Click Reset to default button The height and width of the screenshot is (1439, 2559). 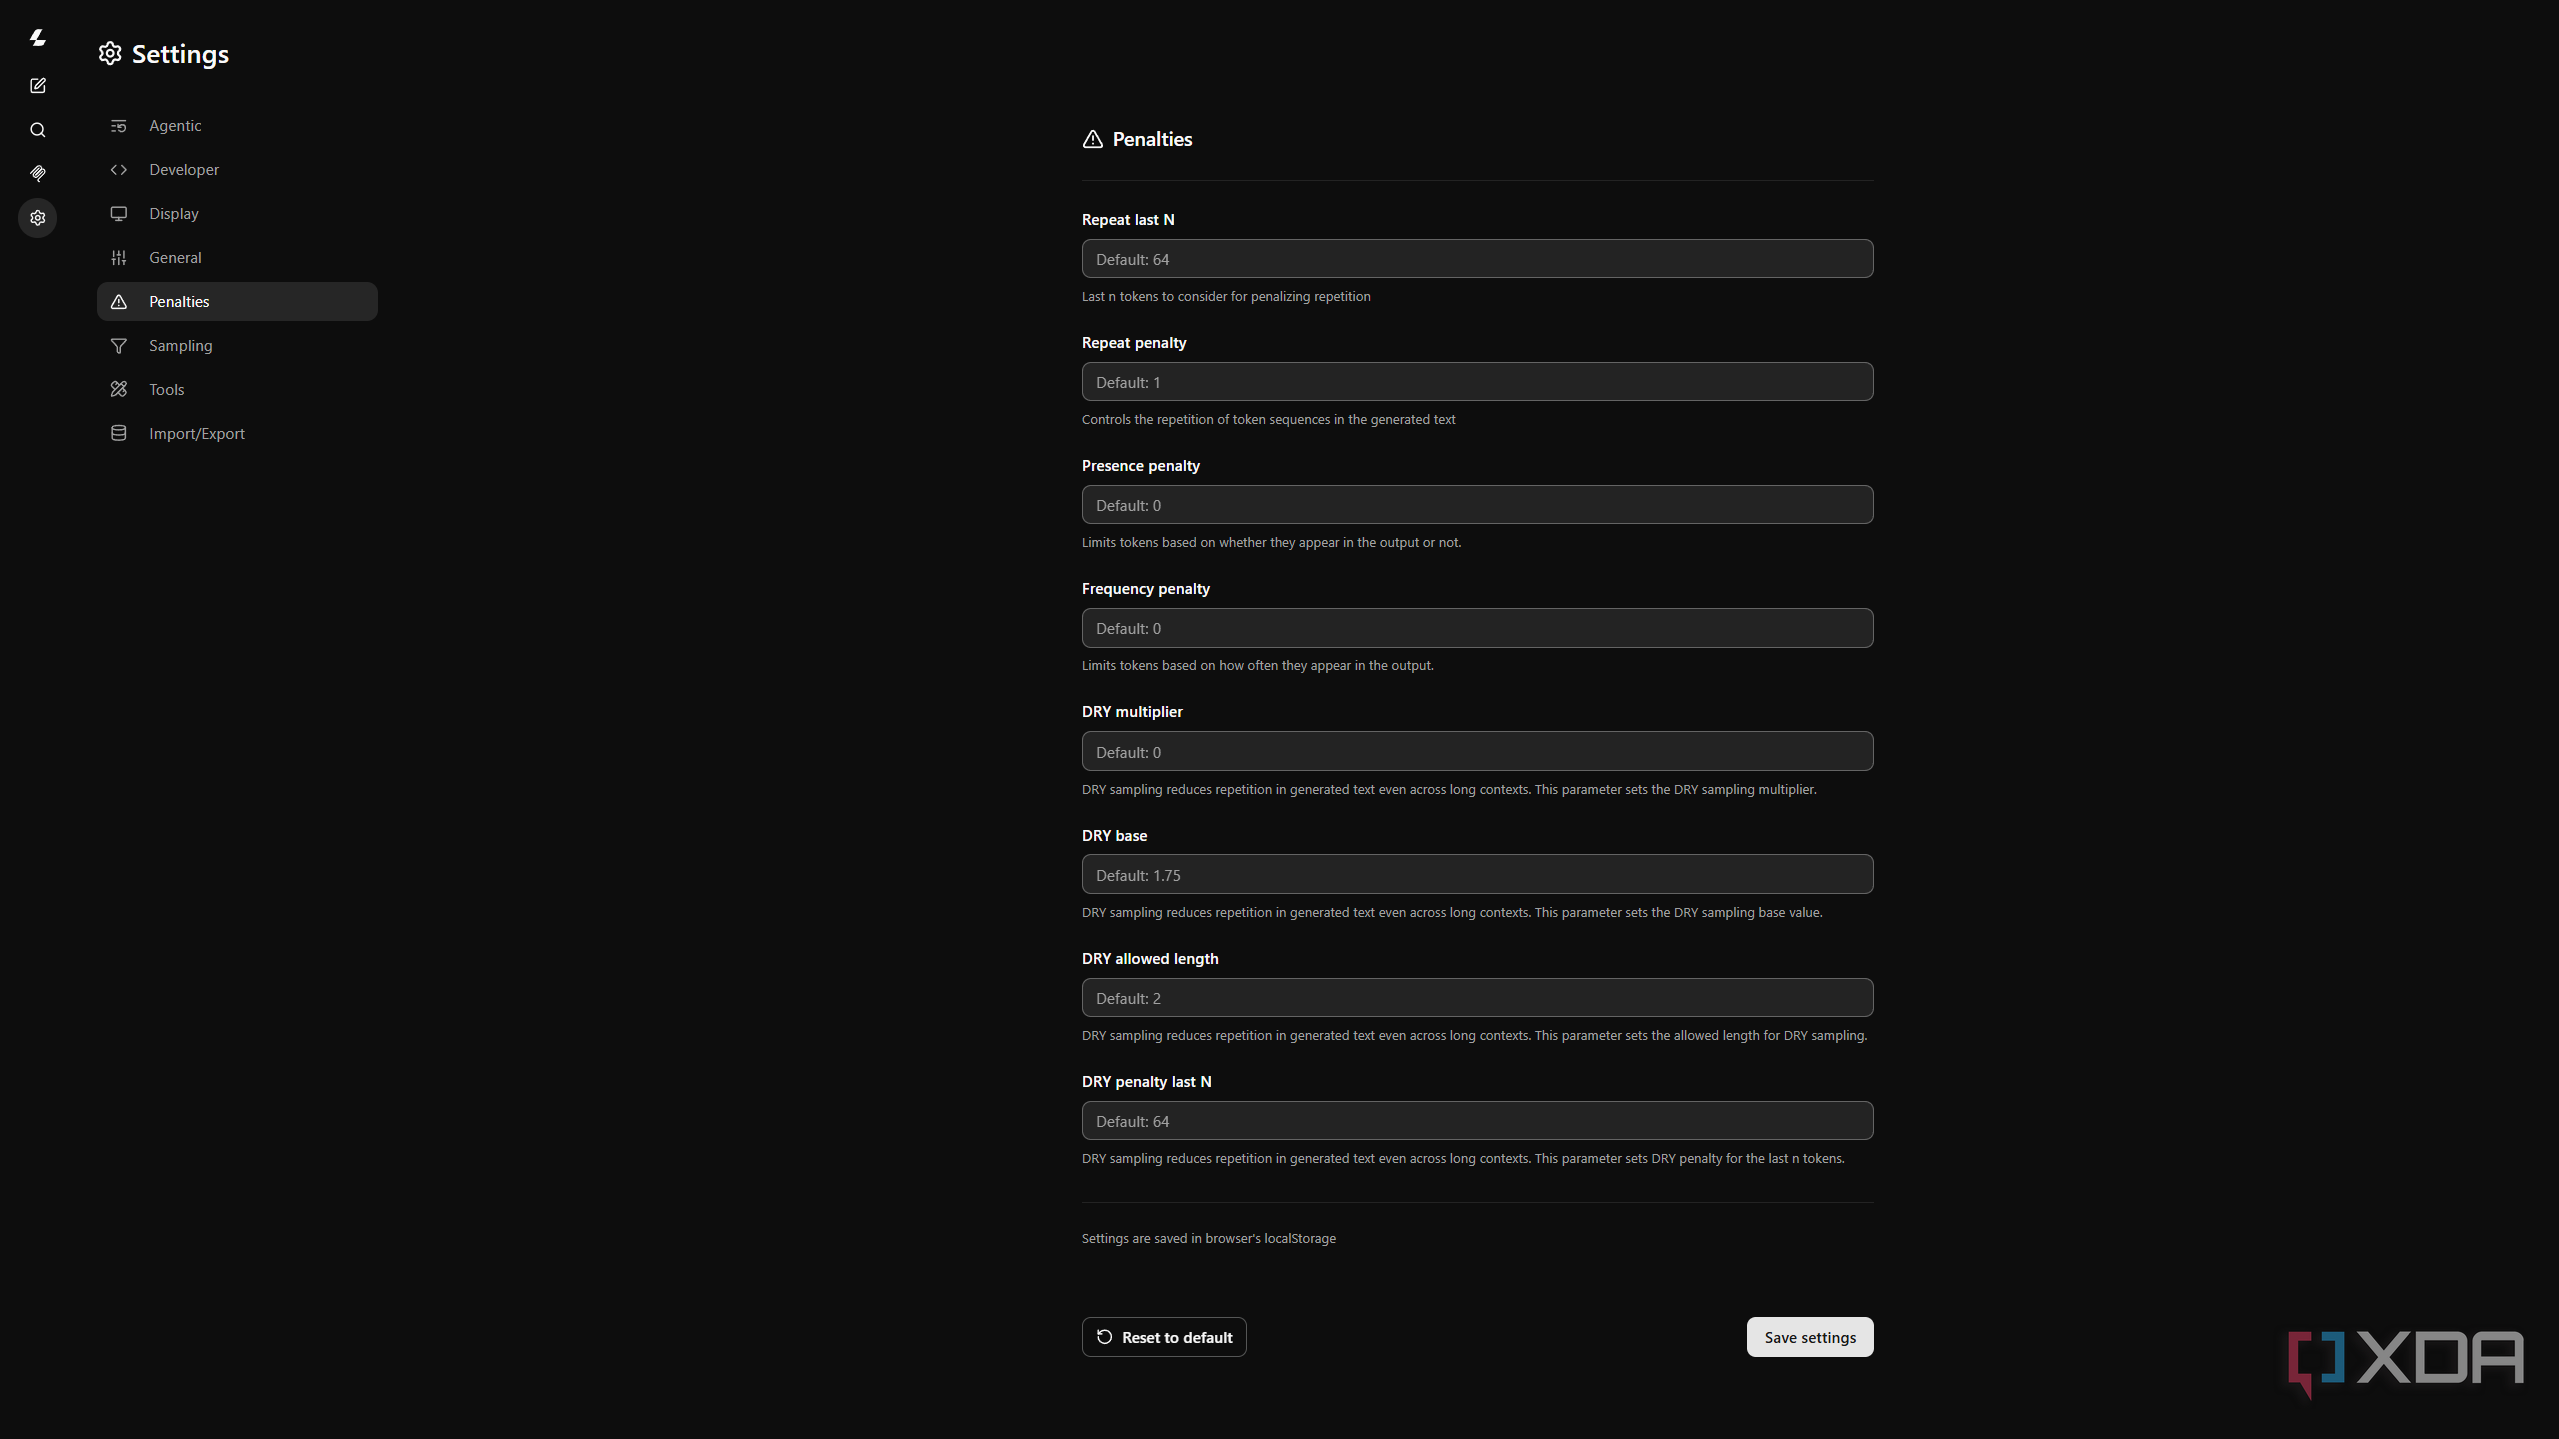pyautogui.click(x=1164, y=1337)
